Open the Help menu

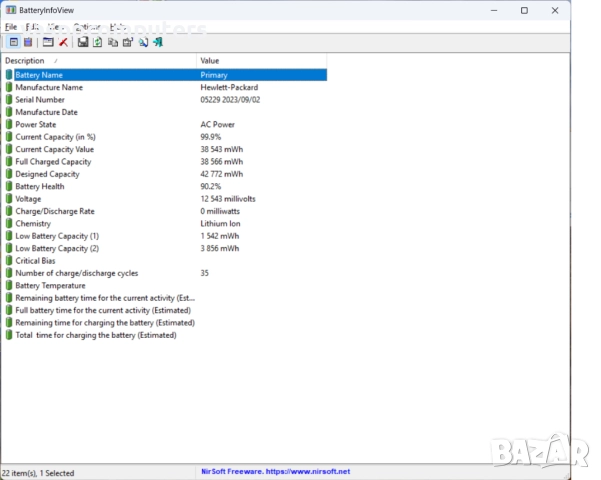click(x=118, y=27)
